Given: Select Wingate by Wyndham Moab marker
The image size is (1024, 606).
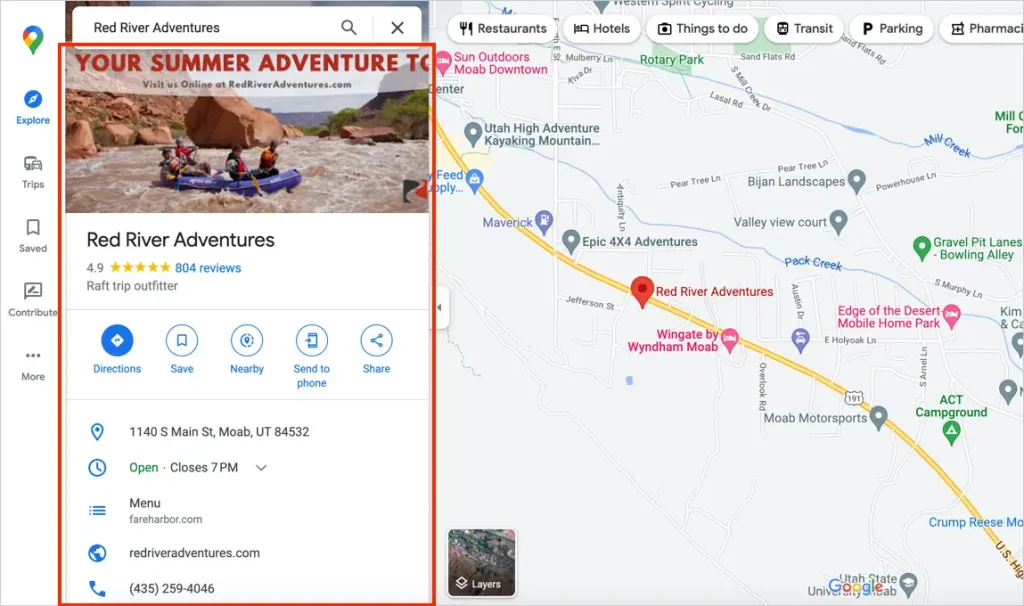Looking at the screenshot, I should 729,339.
